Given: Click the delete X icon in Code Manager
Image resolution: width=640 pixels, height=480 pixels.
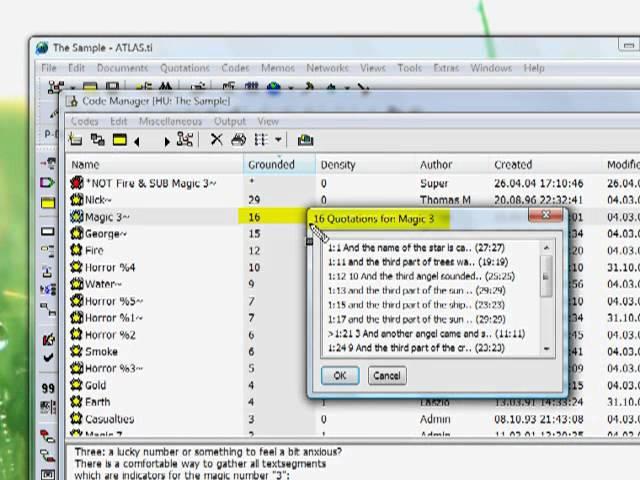Looking at the screenshot, I should (216, 140).
